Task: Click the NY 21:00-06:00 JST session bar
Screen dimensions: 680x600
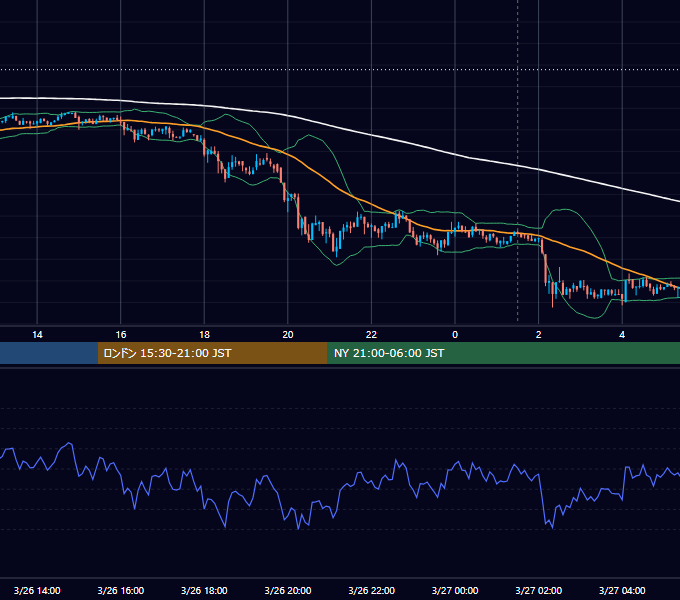Action: tap(503, 353)
